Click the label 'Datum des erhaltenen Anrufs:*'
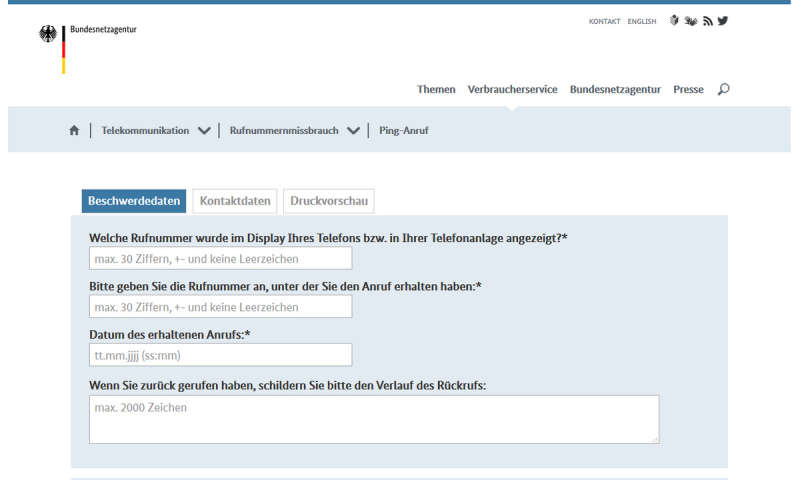The height and width of the screenshot is (480, 800). point(169,335)
